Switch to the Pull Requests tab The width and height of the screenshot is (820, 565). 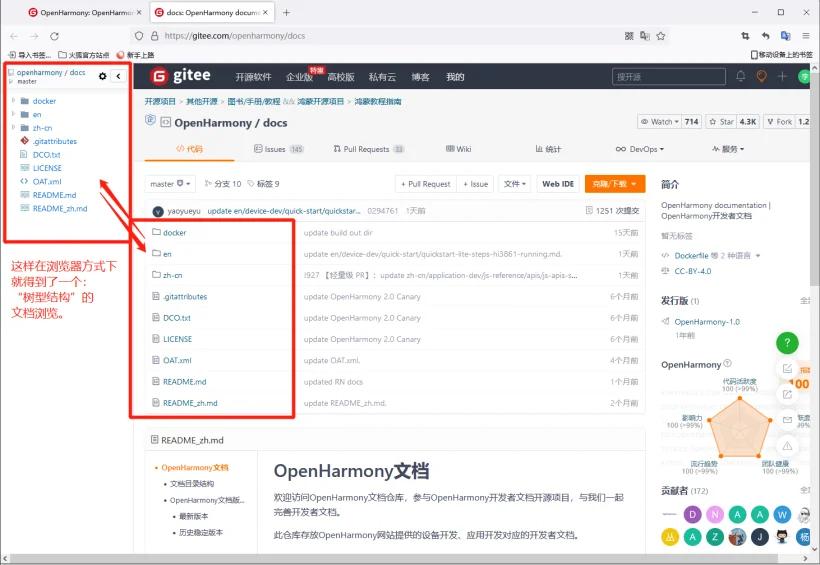[x=369, y=149]
